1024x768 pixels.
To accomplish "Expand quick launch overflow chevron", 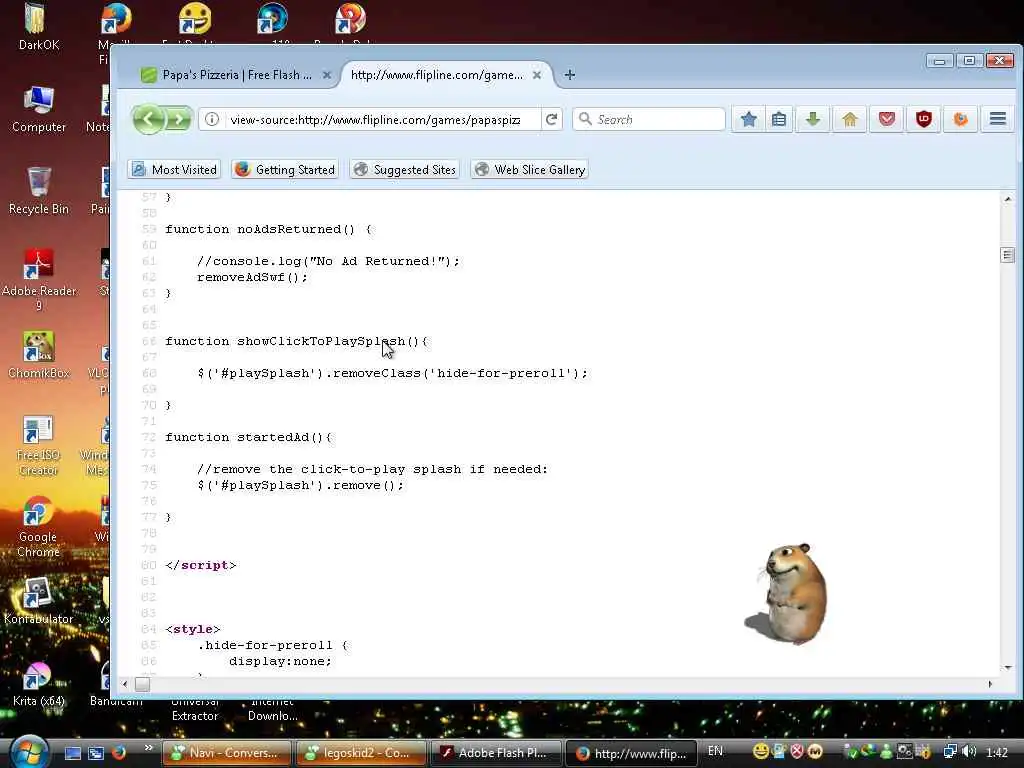I will [148, 748].
